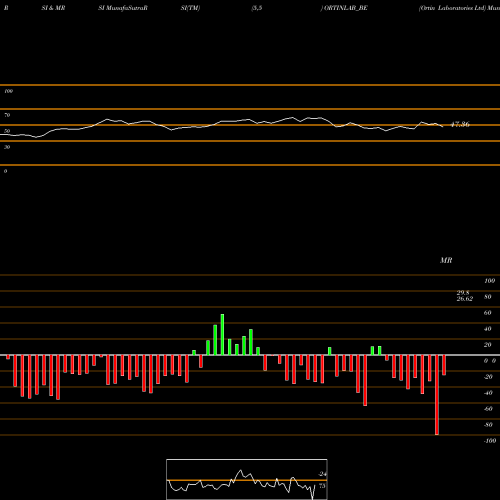Click the -100 label on MR axis
Viewport: 500px width, 500px height.
[490, 441]
